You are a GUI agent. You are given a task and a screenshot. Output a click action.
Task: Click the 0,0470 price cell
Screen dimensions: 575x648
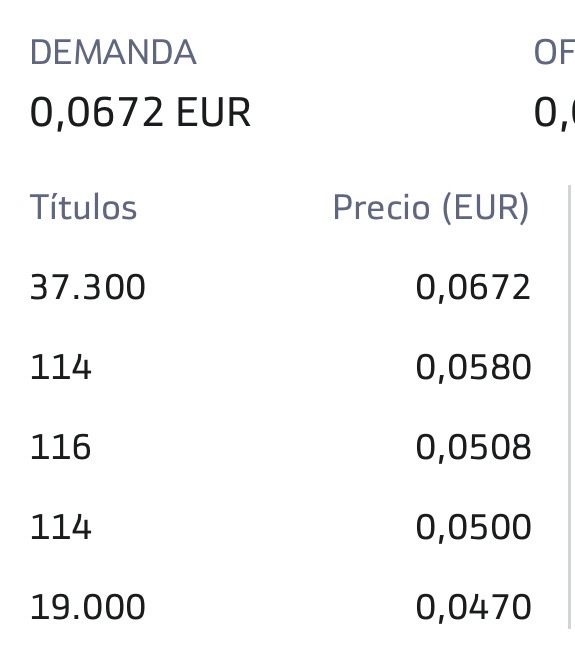click(473, 608)
